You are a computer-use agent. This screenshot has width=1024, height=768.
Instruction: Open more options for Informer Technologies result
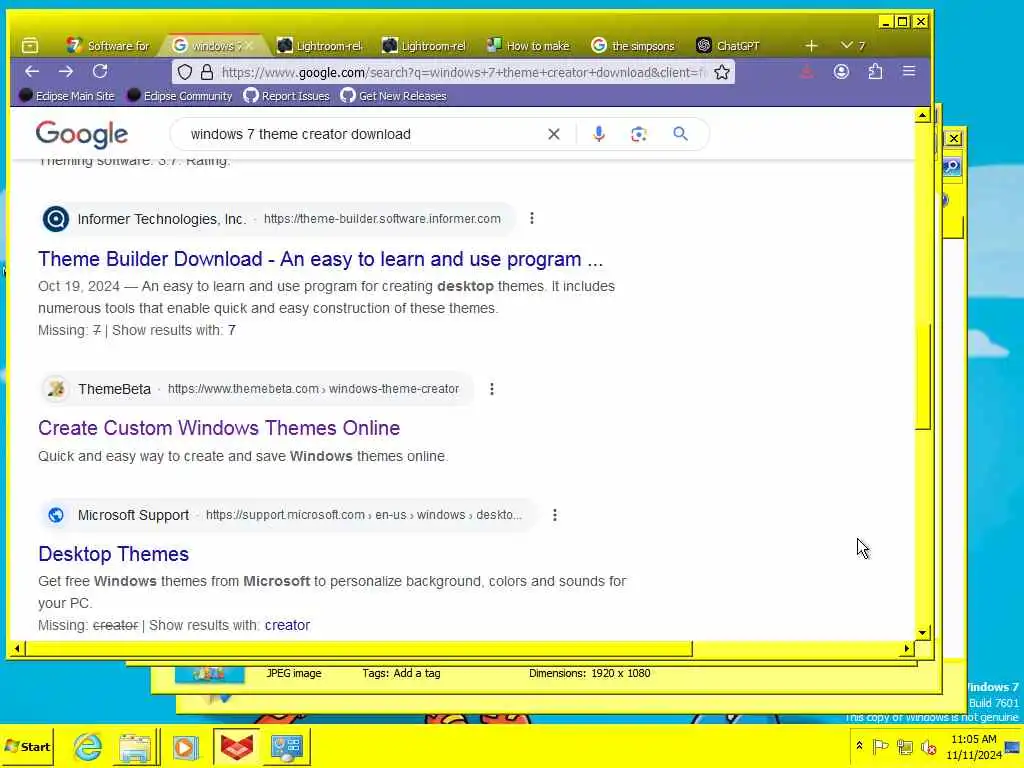point(532,218)
